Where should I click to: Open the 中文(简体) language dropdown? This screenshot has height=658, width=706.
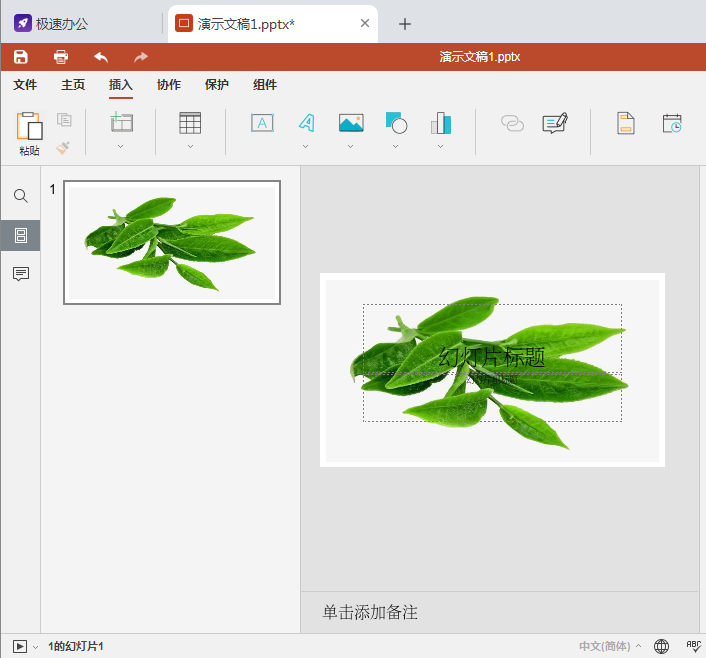[609, 646]
